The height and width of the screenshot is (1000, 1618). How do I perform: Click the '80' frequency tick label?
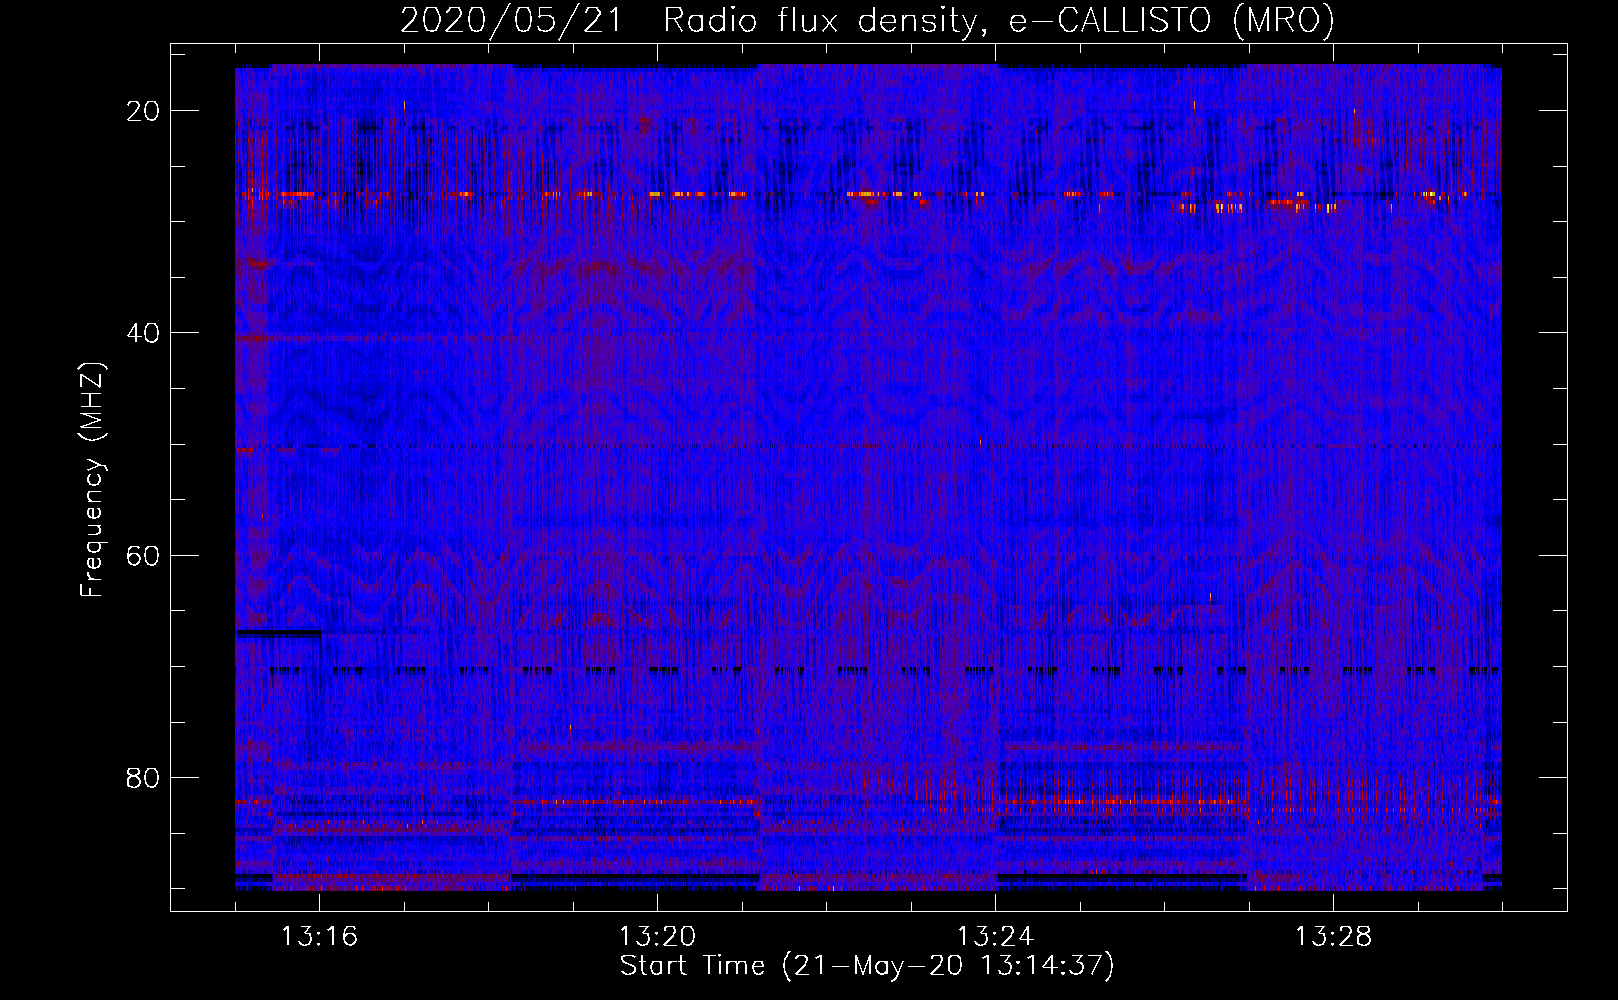144,777
